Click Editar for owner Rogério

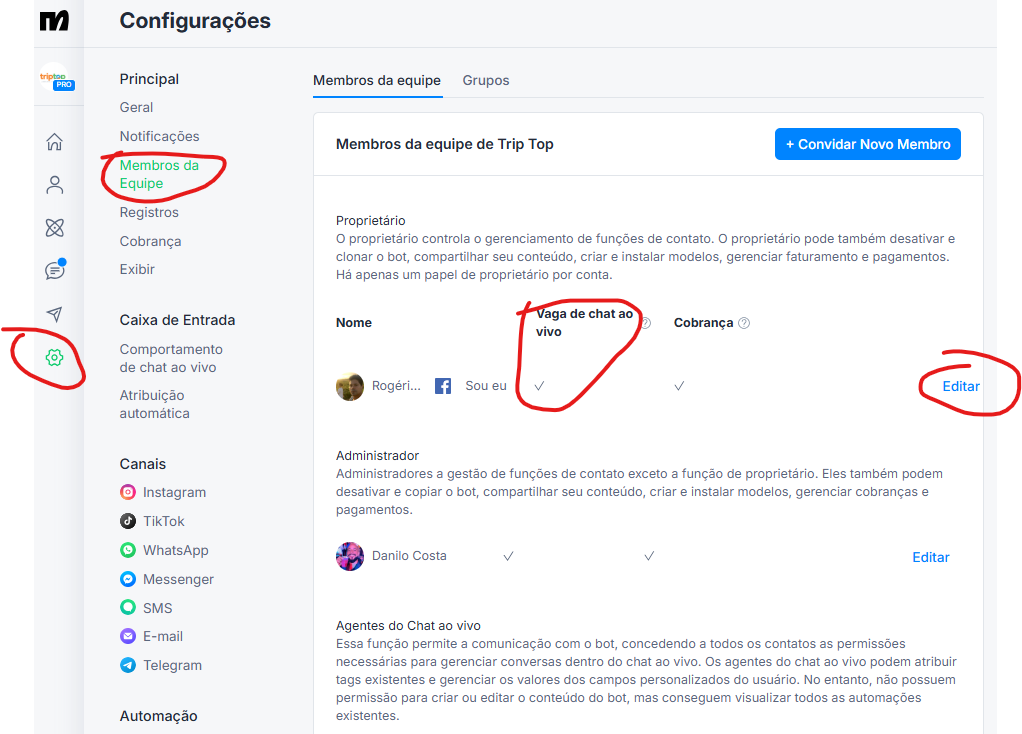[x=961, y=386]
